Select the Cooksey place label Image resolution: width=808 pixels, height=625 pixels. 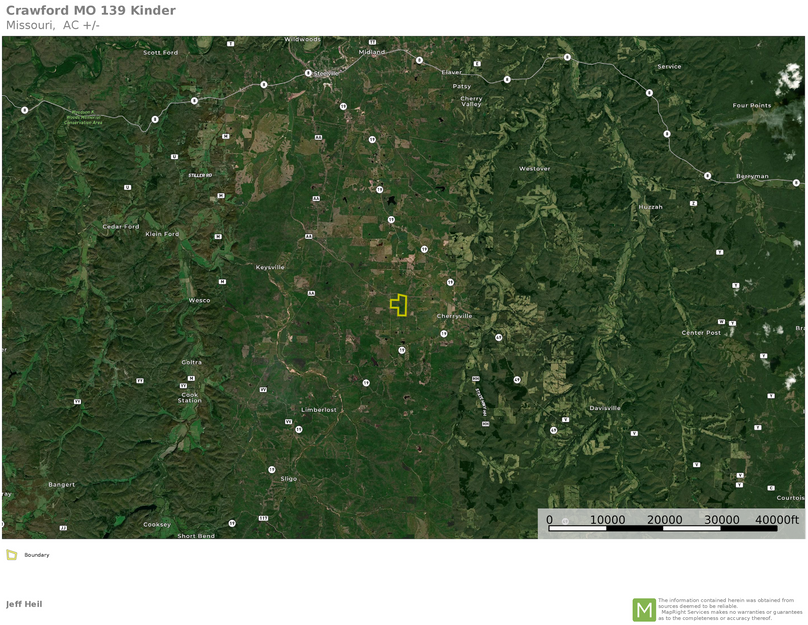157,525
